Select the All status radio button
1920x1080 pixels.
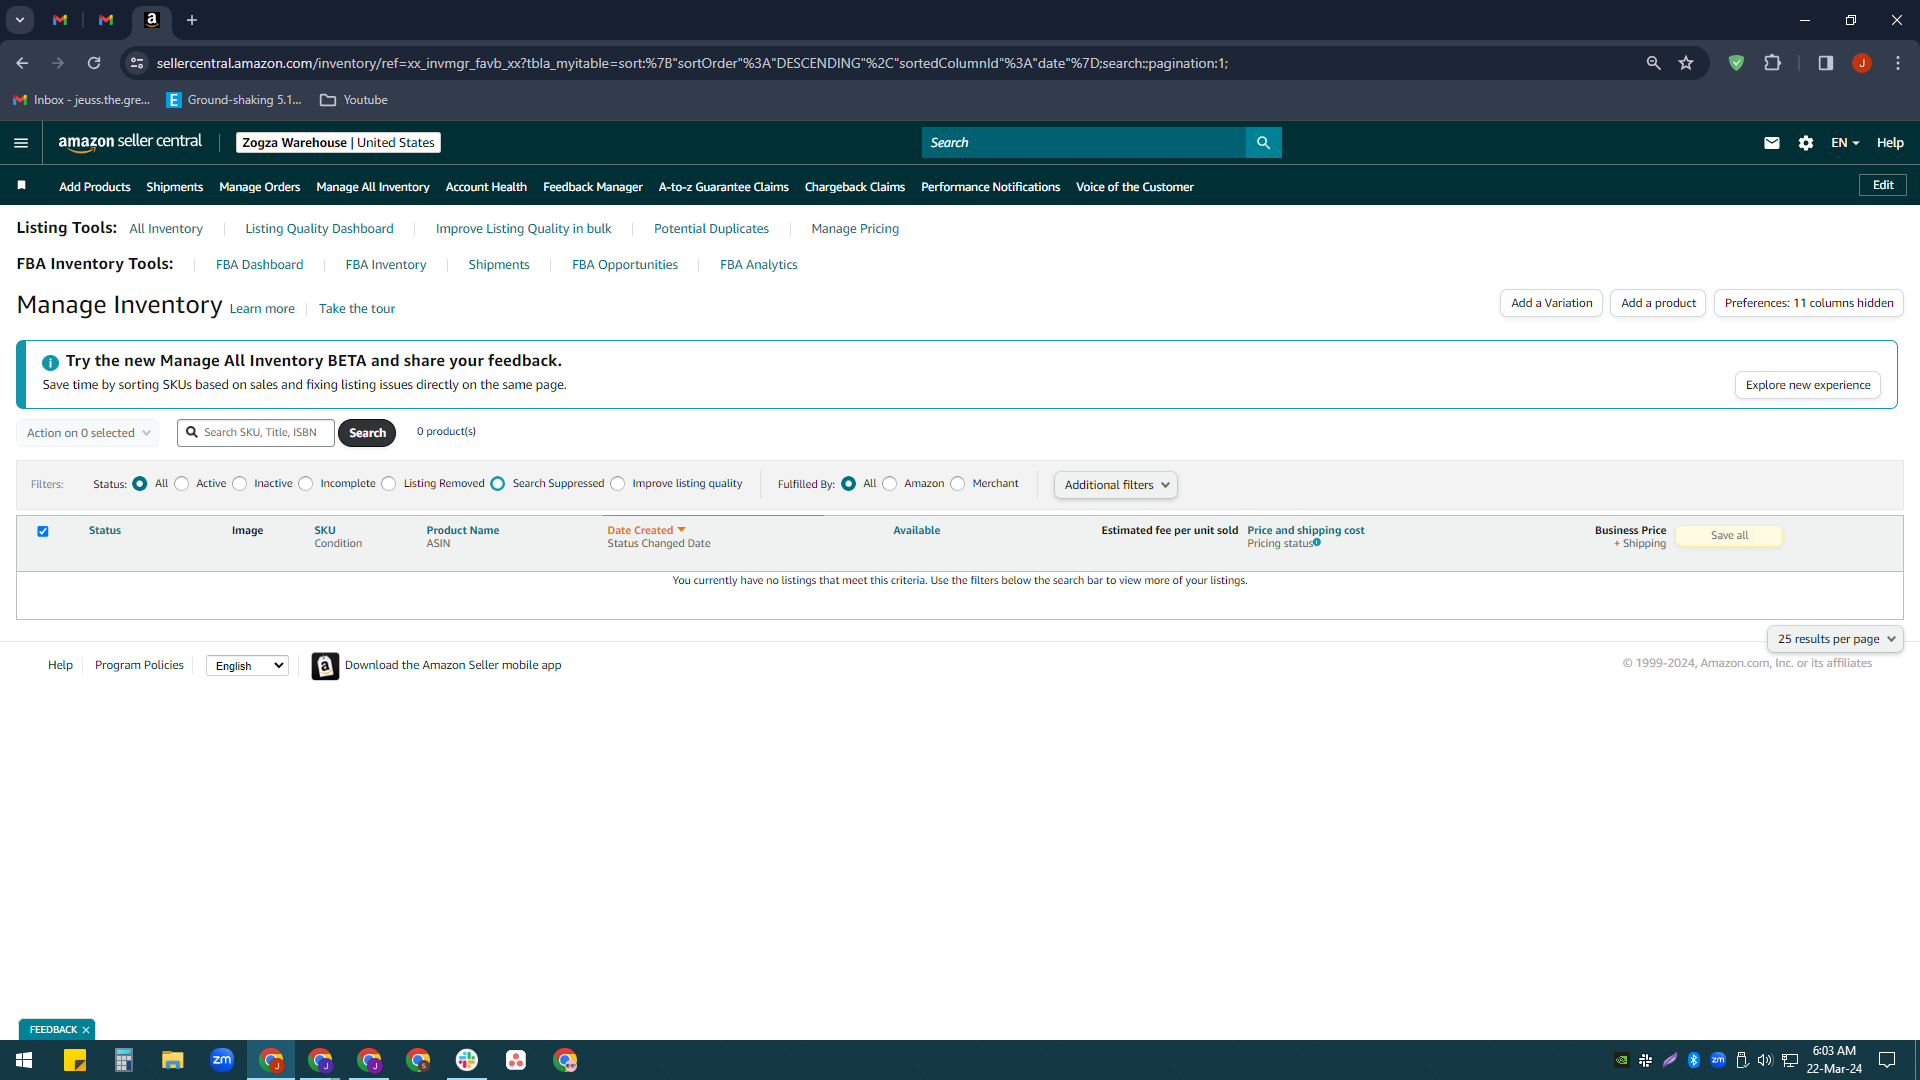[x=140, y=484]
